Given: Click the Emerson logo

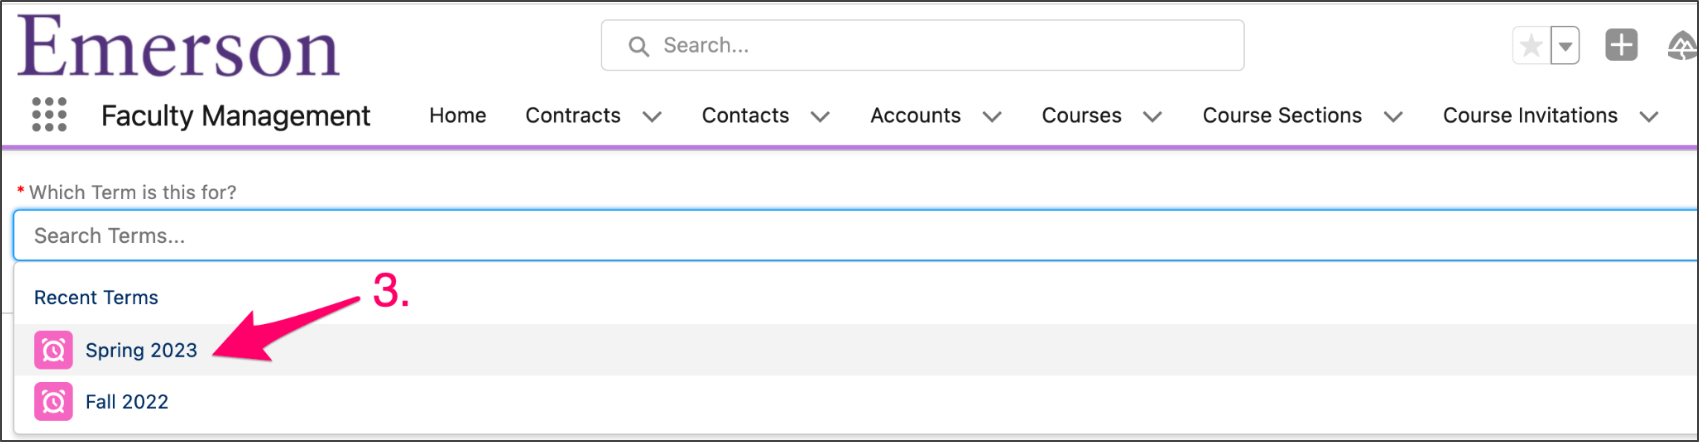Looking at the screenshot, I should click(x=178, y=46).
